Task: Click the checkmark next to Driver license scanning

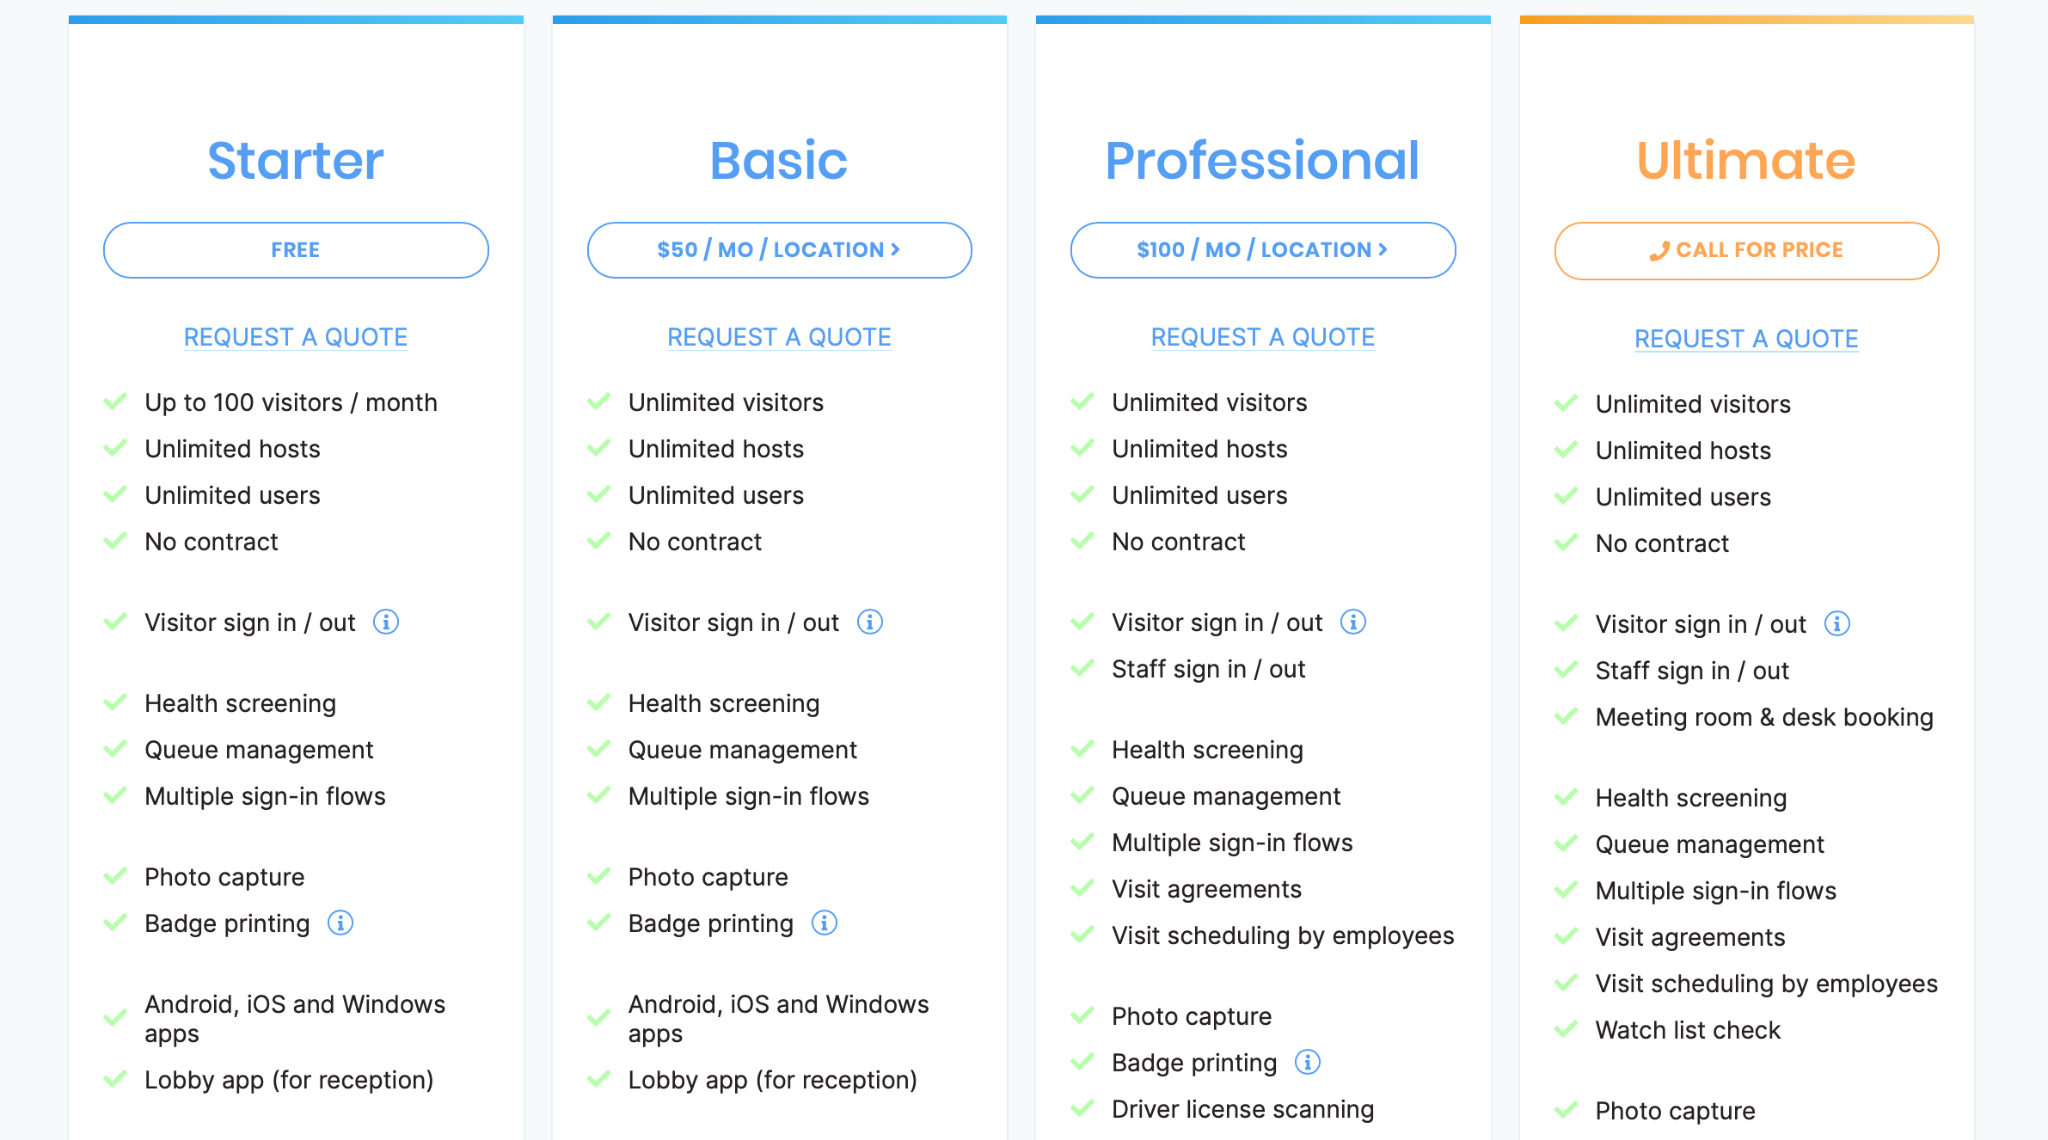Action: [x=1082, y=1108]
